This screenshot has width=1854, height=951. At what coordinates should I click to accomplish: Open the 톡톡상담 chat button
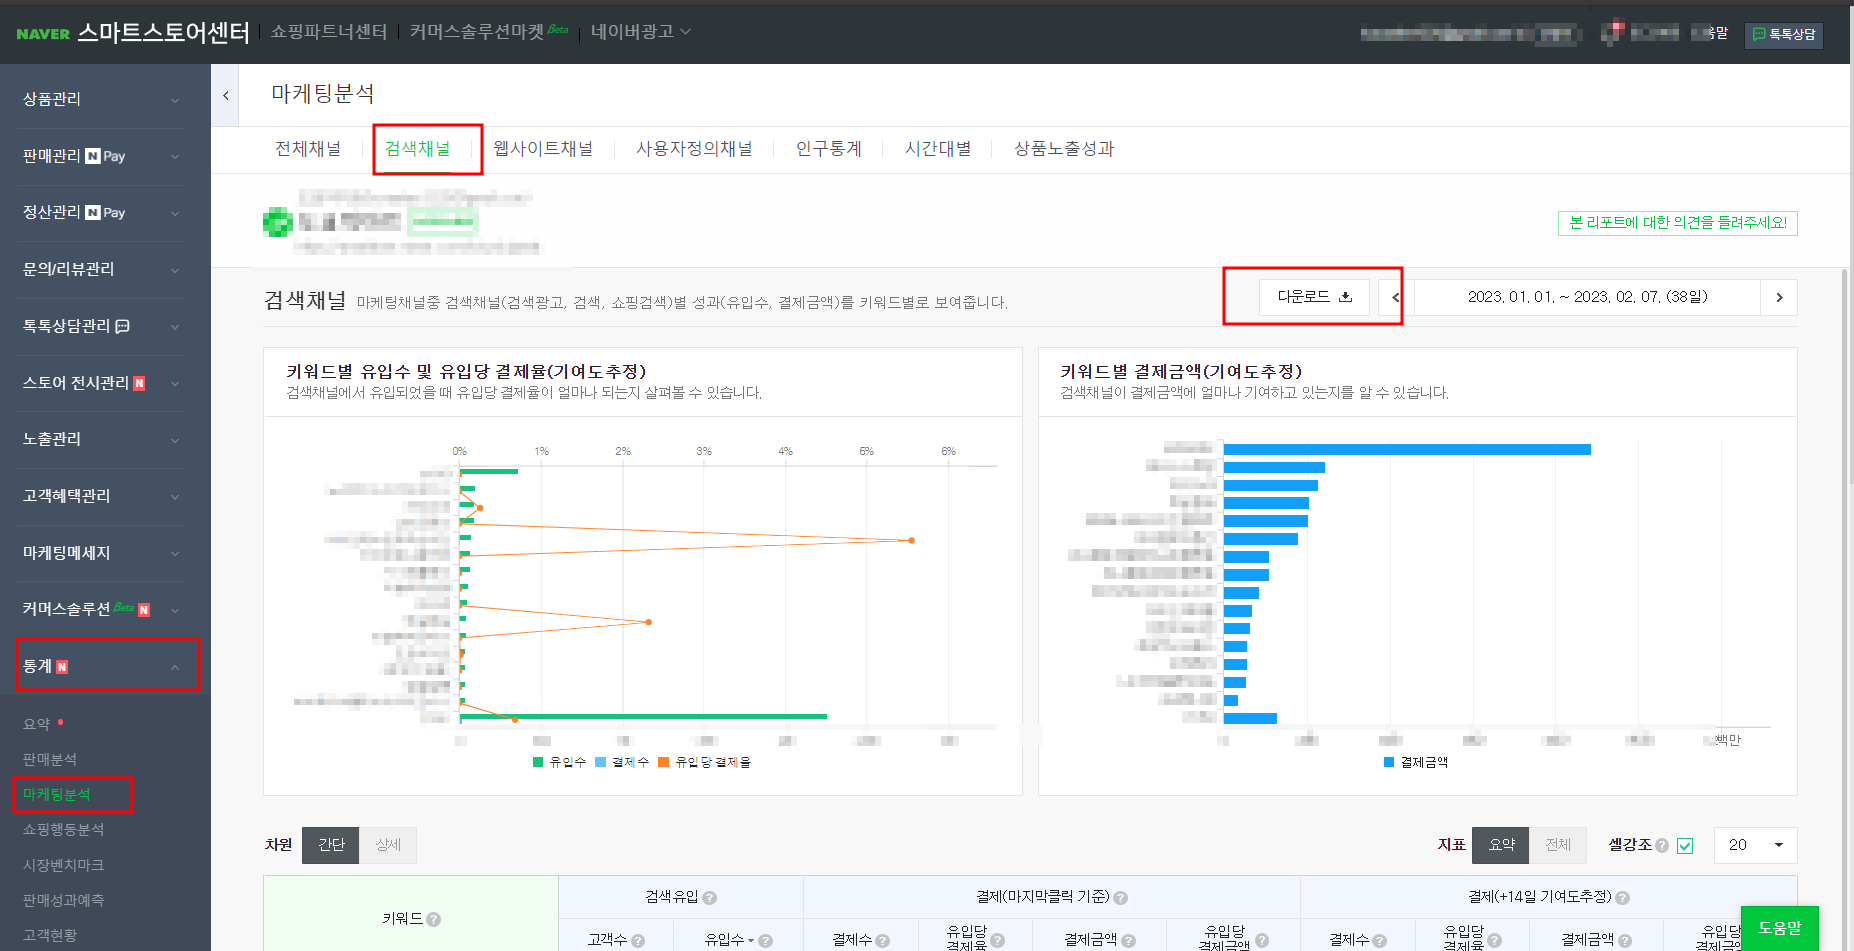click(x=1784, y=35)
